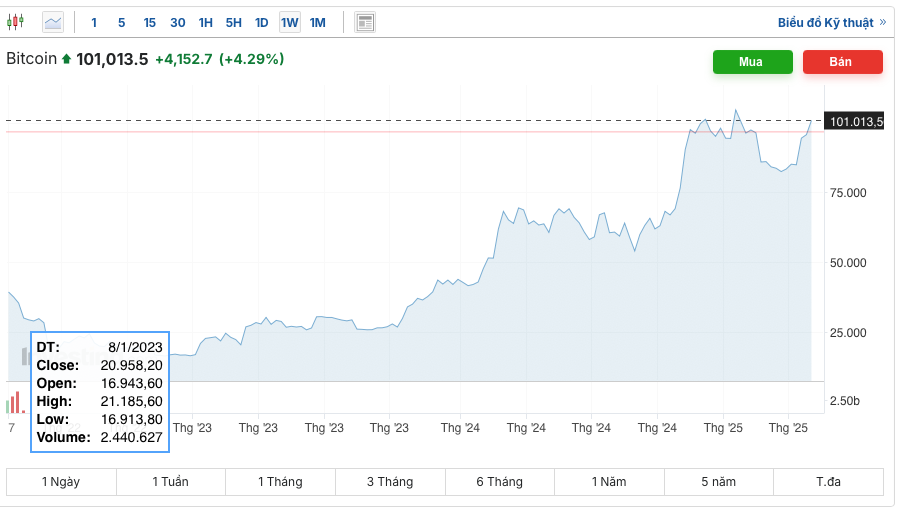Image resolution: width=898 pixels, height=515 pixels.
Task: Select the 1W interval button
Action: (289, 22)
